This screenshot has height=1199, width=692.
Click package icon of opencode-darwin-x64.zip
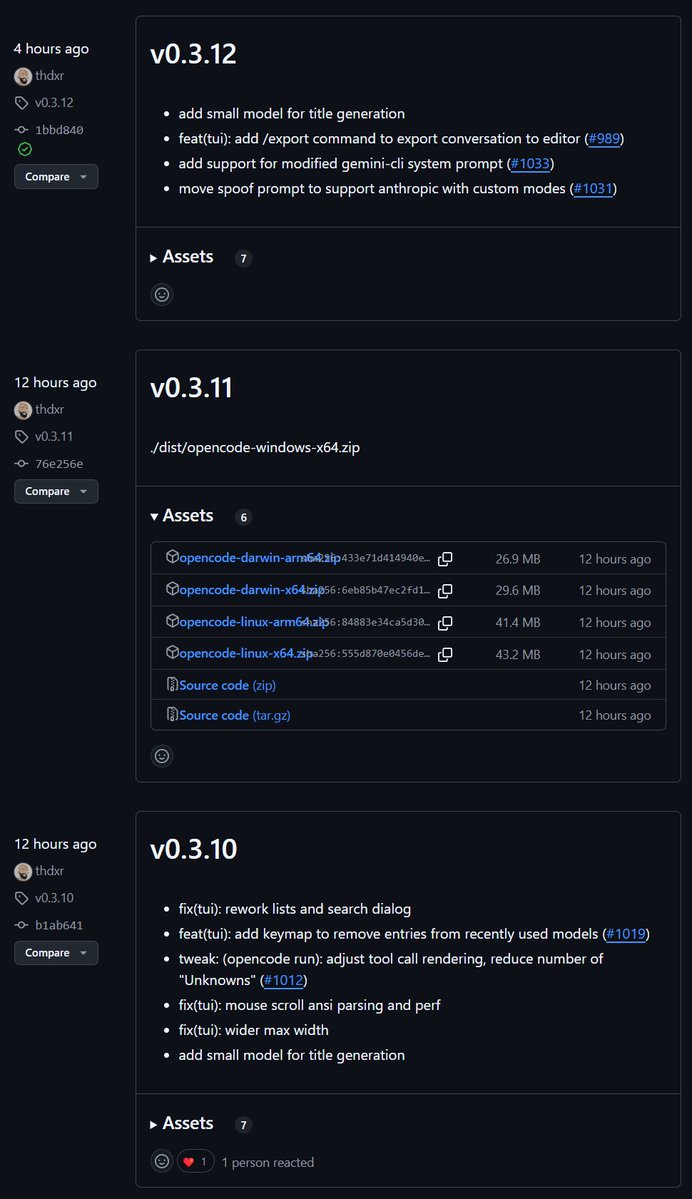(x=172, y=589)
